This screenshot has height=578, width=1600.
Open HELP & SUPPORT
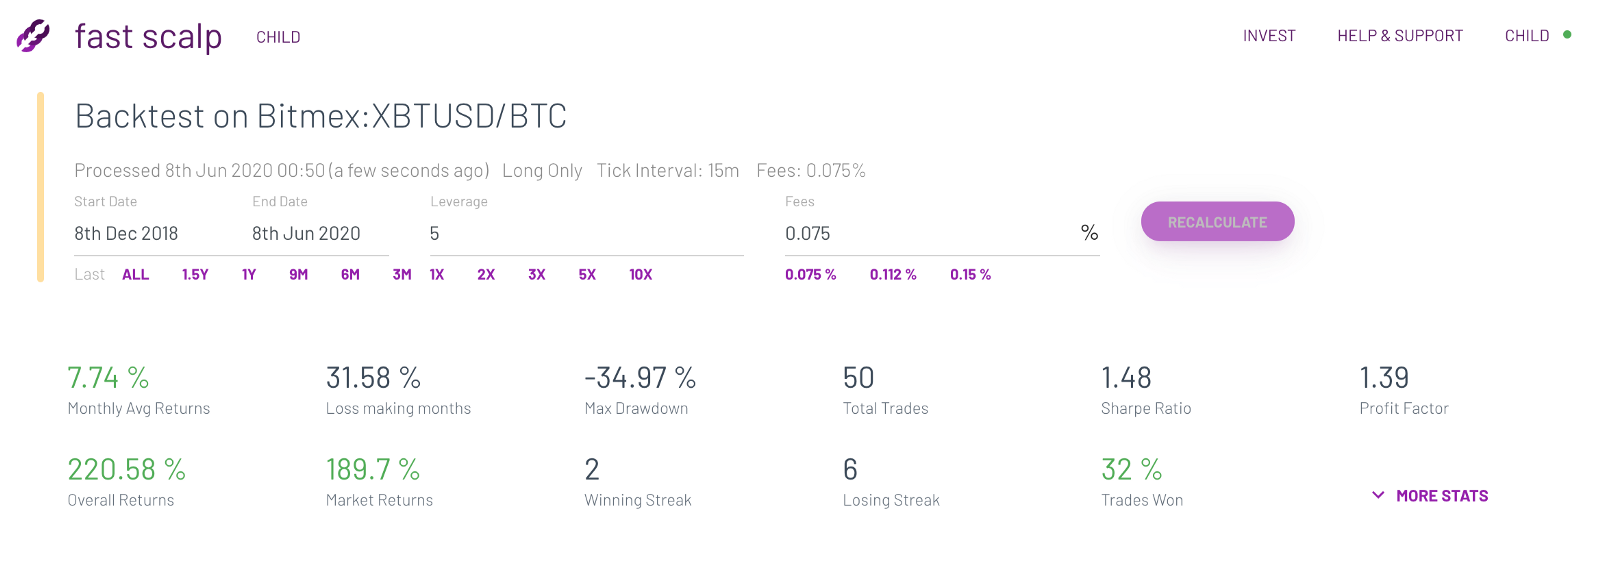[x=1400, y=35]
